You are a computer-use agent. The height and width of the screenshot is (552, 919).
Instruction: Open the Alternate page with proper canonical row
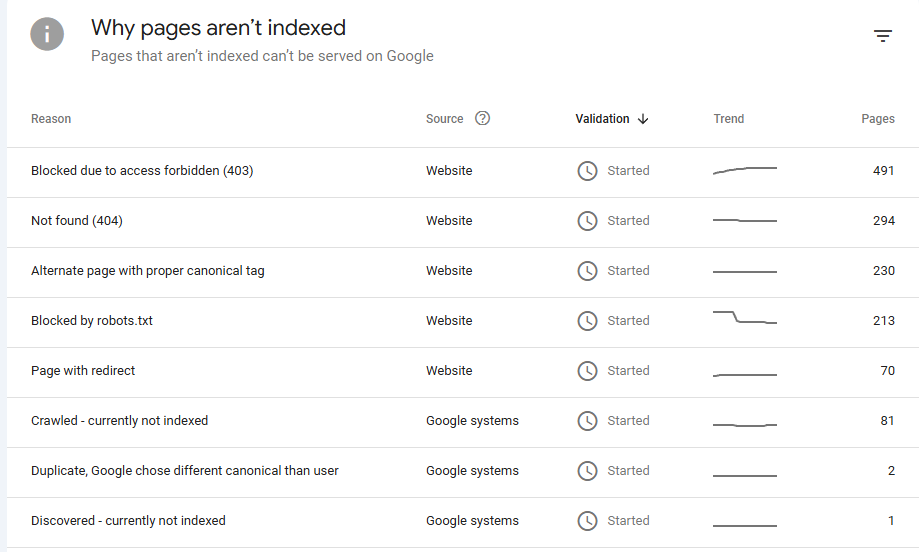(148, 271)
